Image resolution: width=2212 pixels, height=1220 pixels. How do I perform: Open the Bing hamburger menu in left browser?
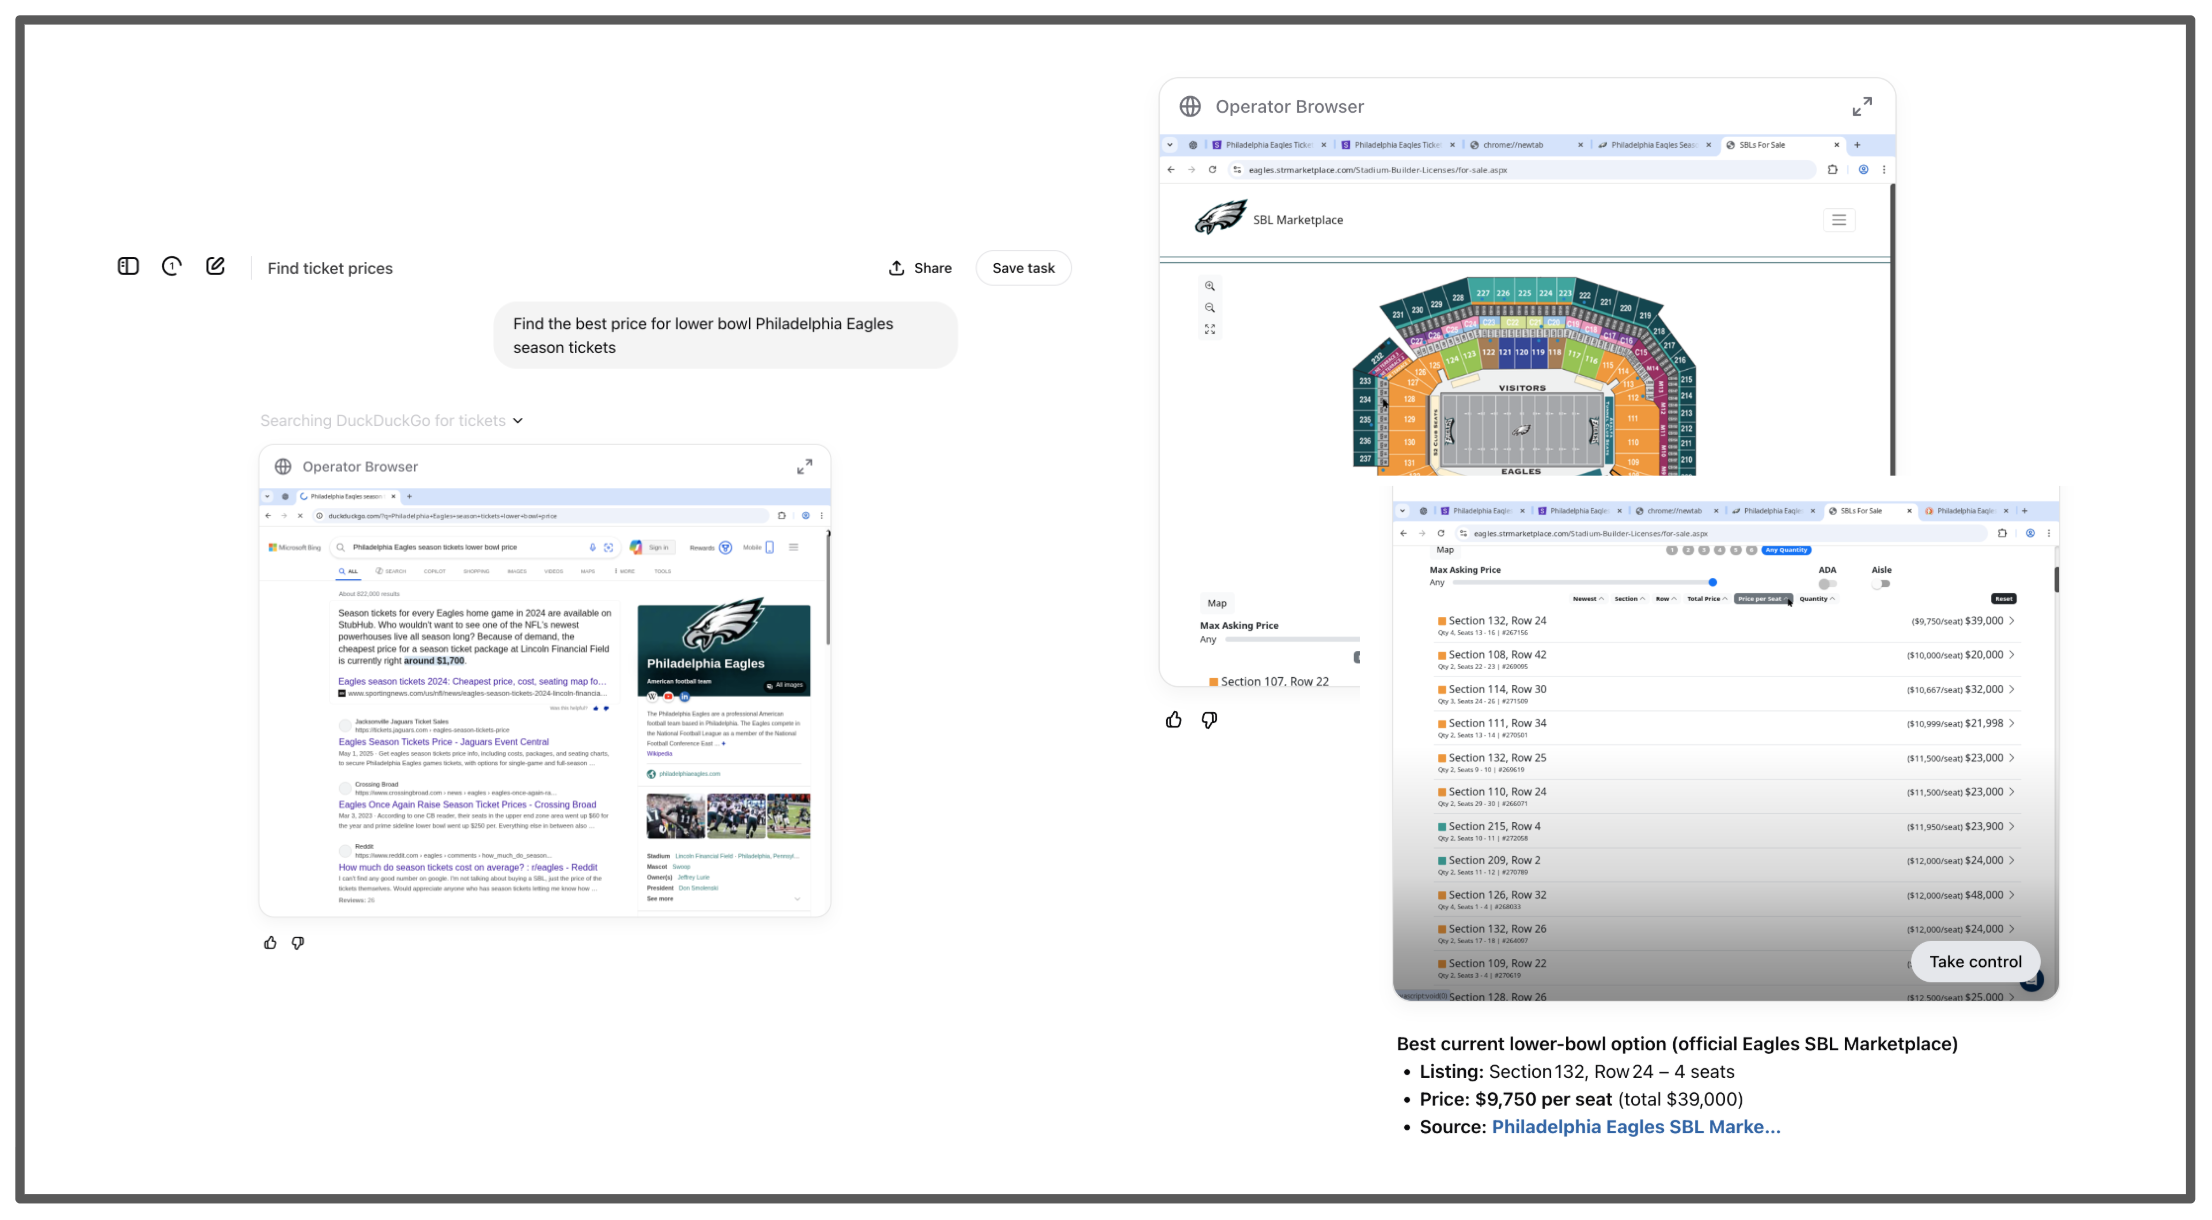point(793,547)
